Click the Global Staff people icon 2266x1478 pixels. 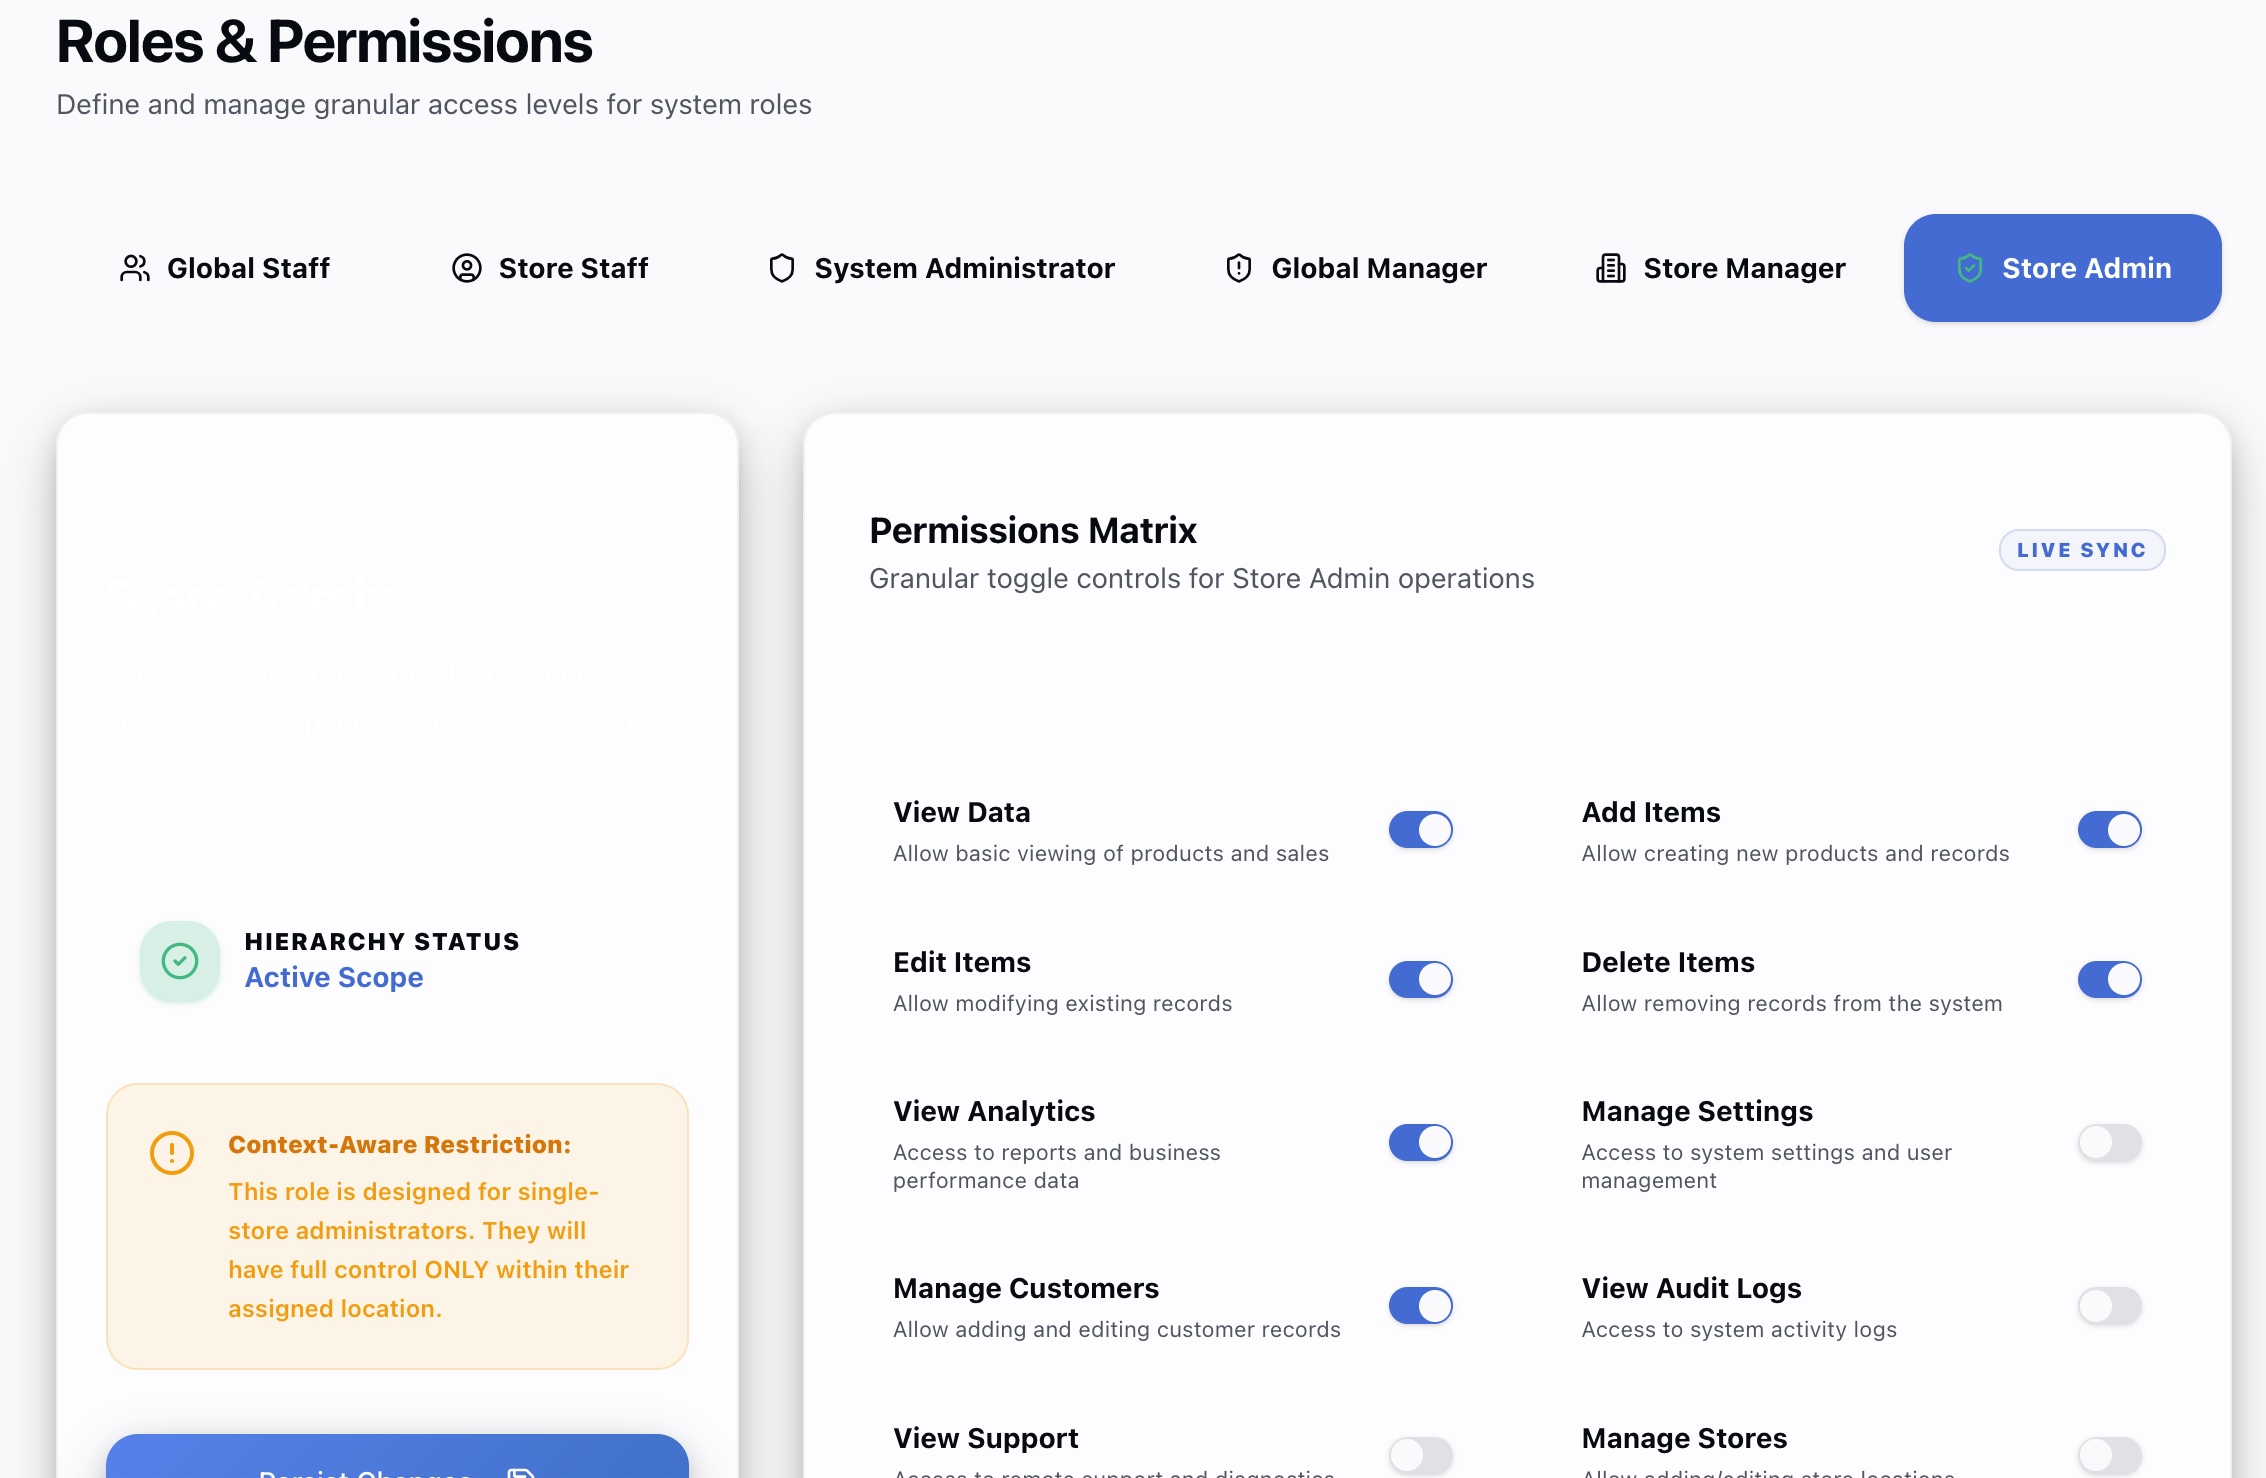[x=134, y=267]
